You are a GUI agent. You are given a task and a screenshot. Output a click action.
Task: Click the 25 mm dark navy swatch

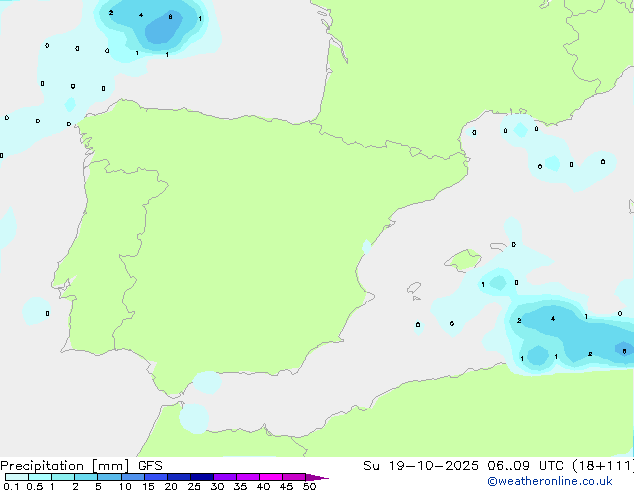click(x=202, y=477)
